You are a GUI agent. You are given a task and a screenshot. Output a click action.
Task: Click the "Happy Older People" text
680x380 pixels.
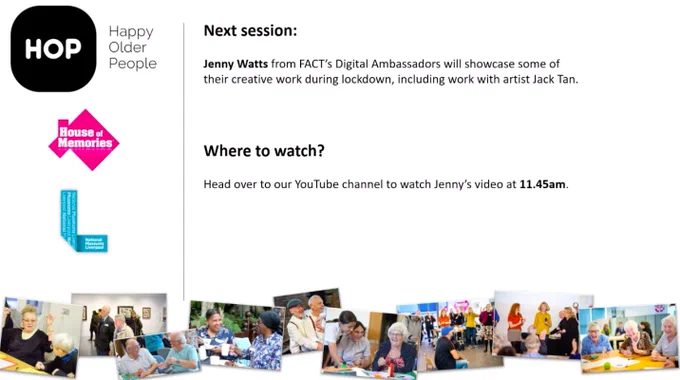[x=132, y=47]
